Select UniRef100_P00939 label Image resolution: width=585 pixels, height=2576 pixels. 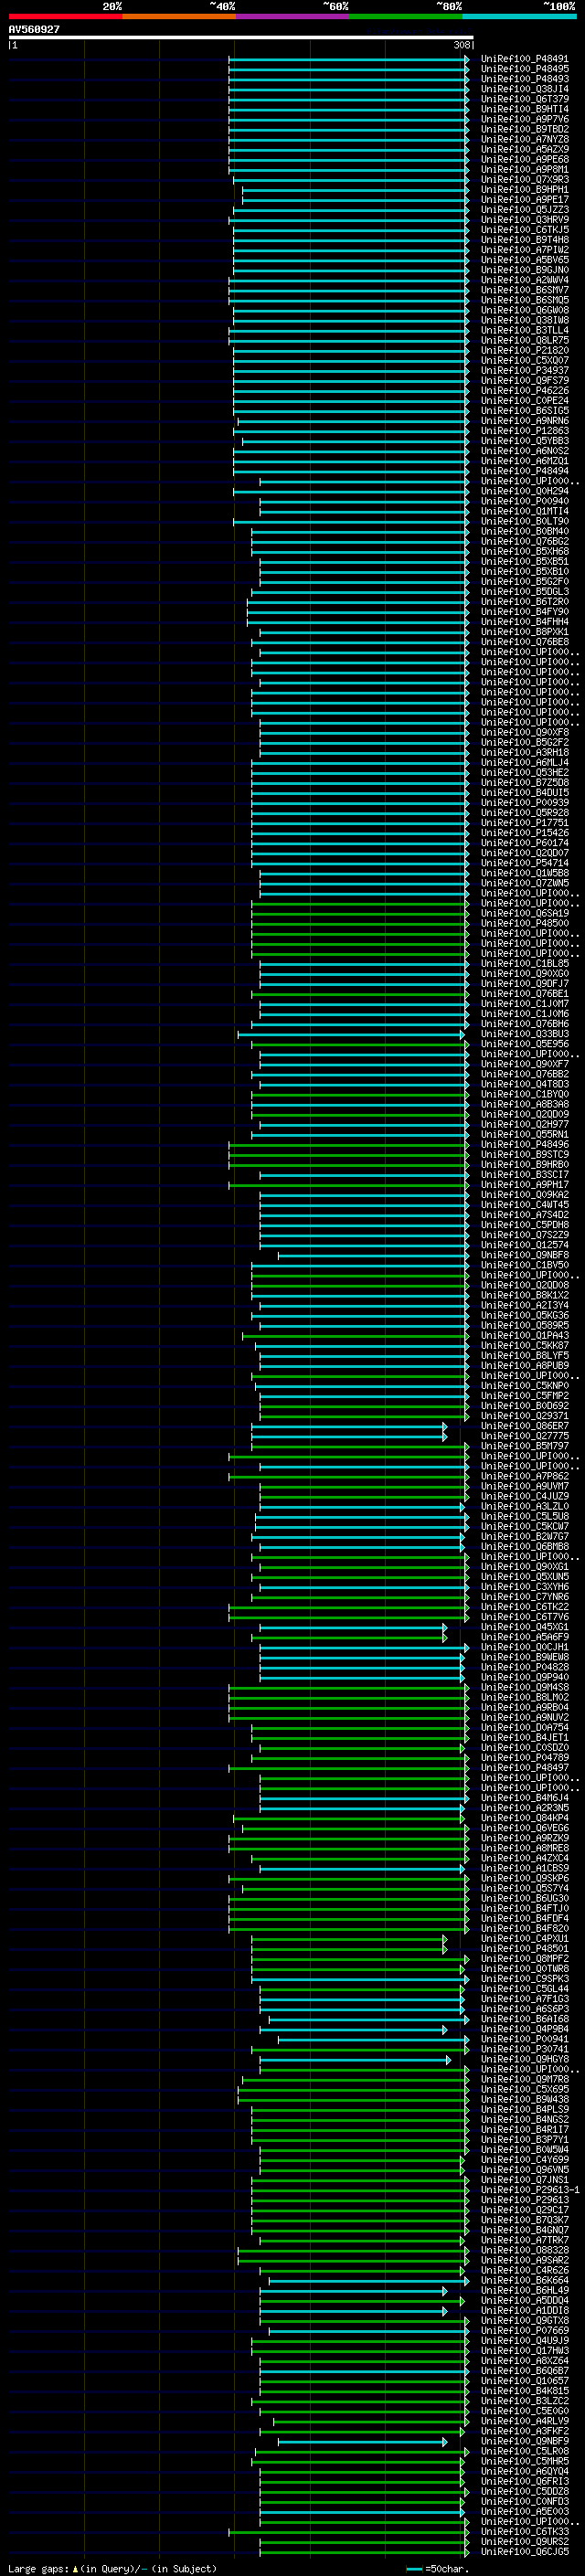tap(524, 803)
